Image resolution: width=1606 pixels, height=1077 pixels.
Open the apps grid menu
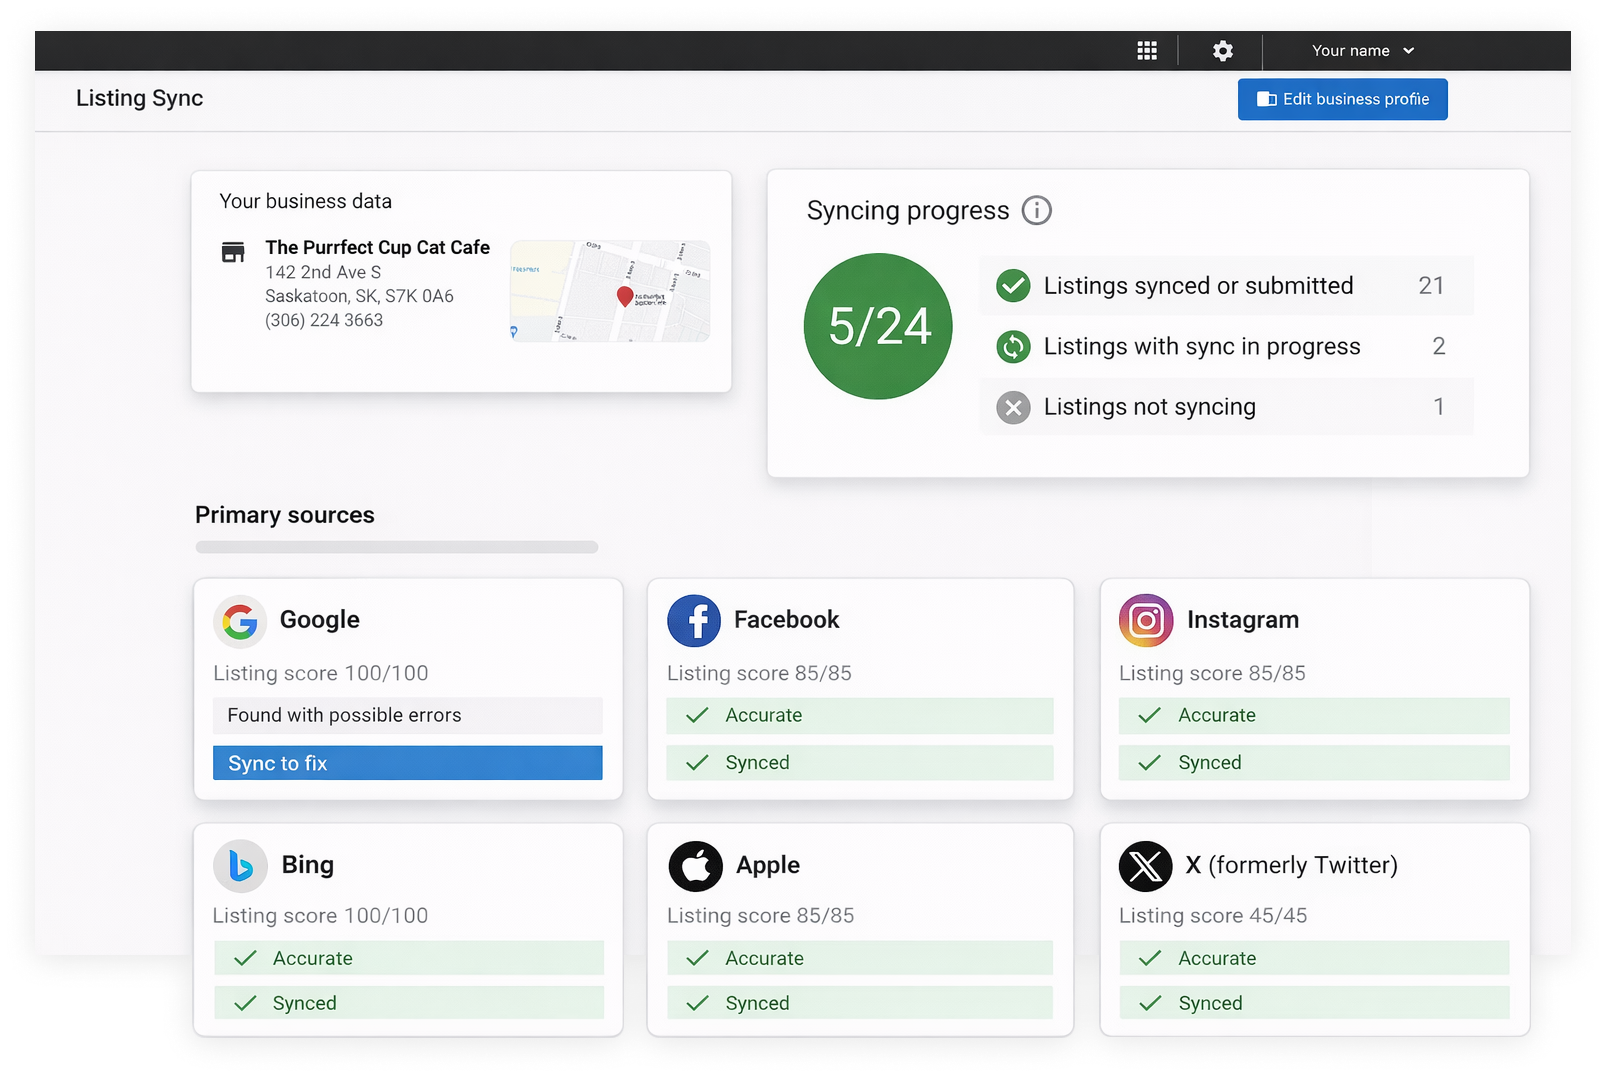click(1147, 50)
